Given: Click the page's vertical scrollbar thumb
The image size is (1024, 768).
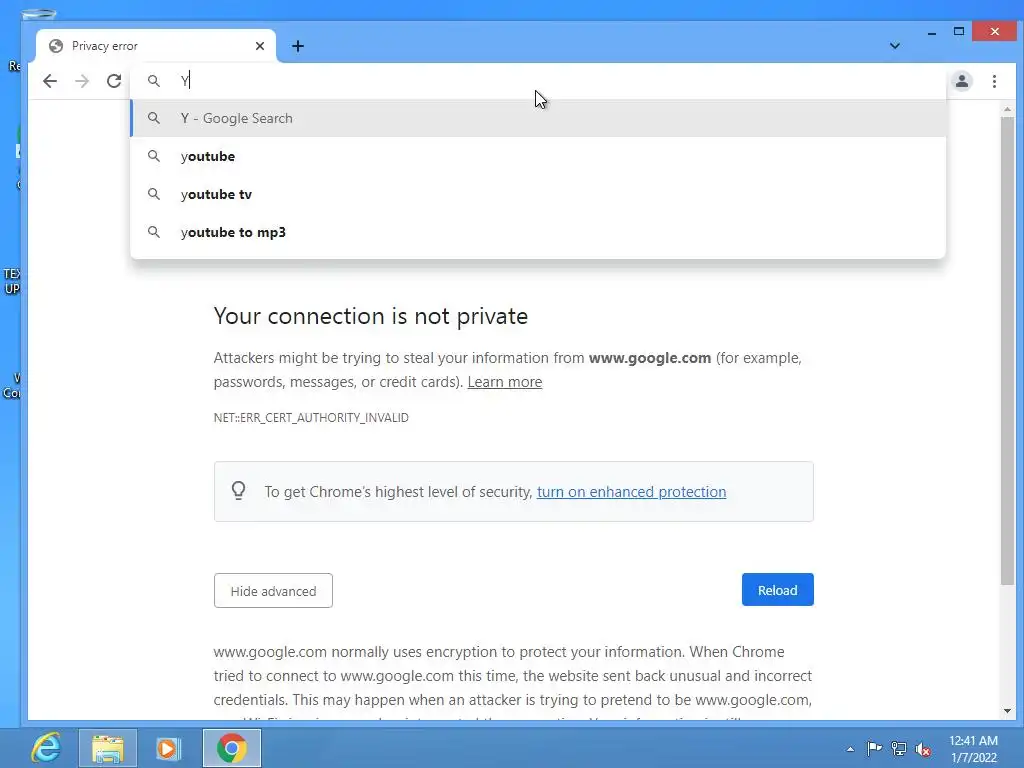Looking at the screenshot, I should pyautogui.click(x=1007, y=351).
